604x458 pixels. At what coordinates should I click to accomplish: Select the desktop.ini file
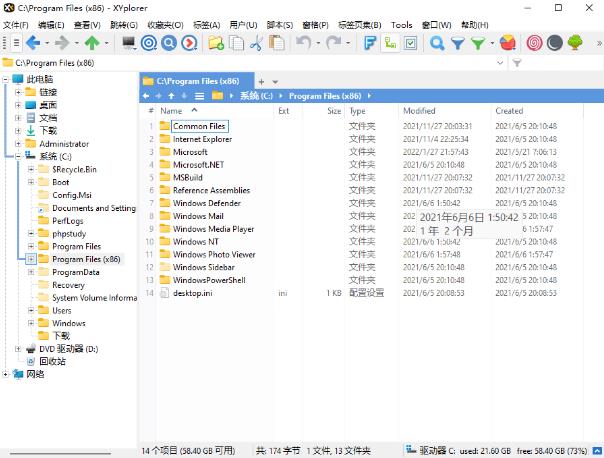pyautogui.click(x=192, y=293)
